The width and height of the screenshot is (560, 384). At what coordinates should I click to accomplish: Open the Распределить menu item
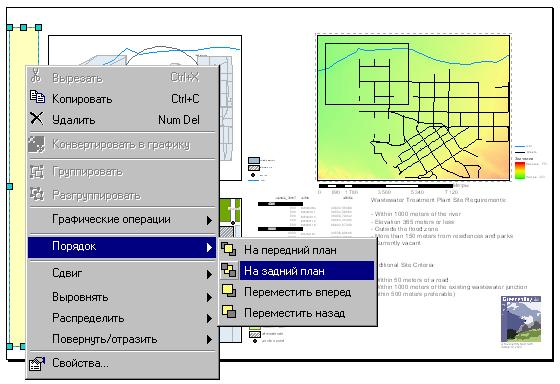tap(122, 318)
